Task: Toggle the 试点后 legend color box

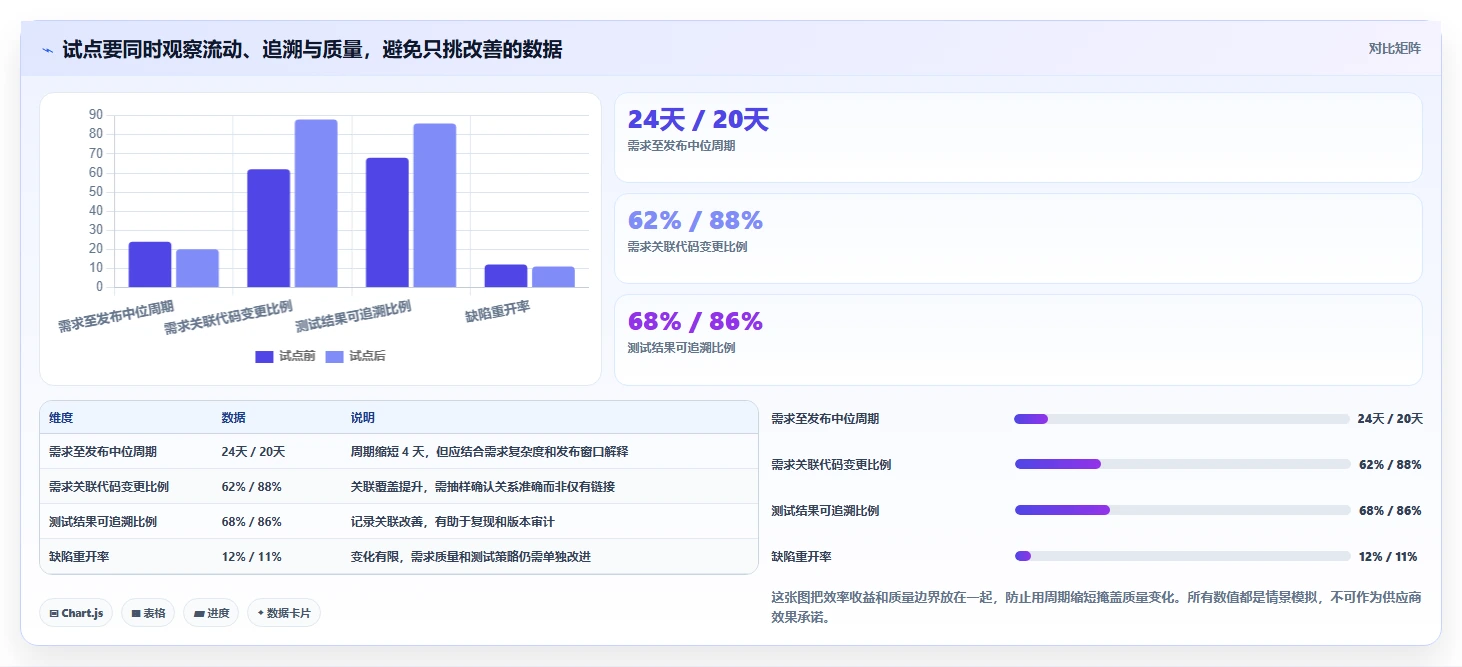Action: [x=335, y=357]
